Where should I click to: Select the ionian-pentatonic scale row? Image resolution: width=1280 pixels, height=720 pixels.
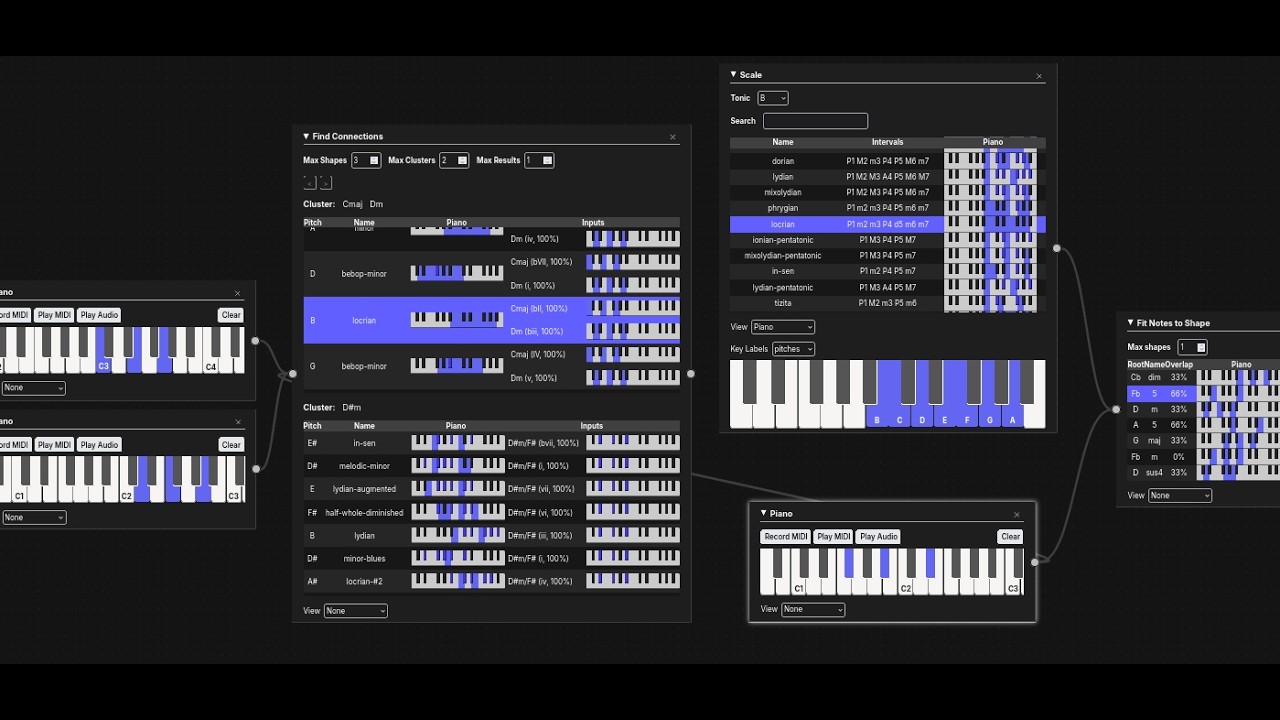pyautogui.click(x=888, y=240)
